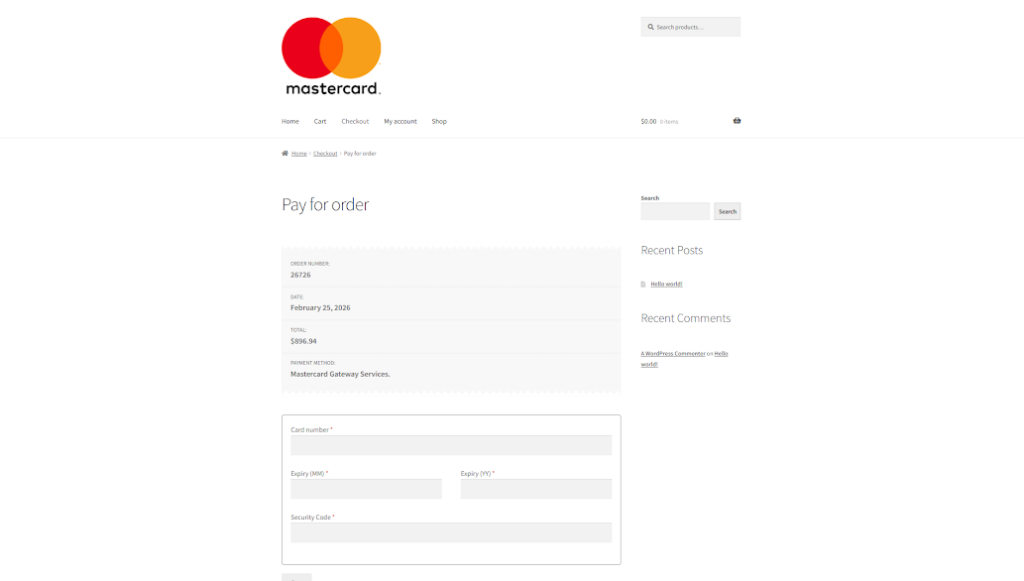
Task: Click the home icon in the breadcrumb
Action: [285, 152]
